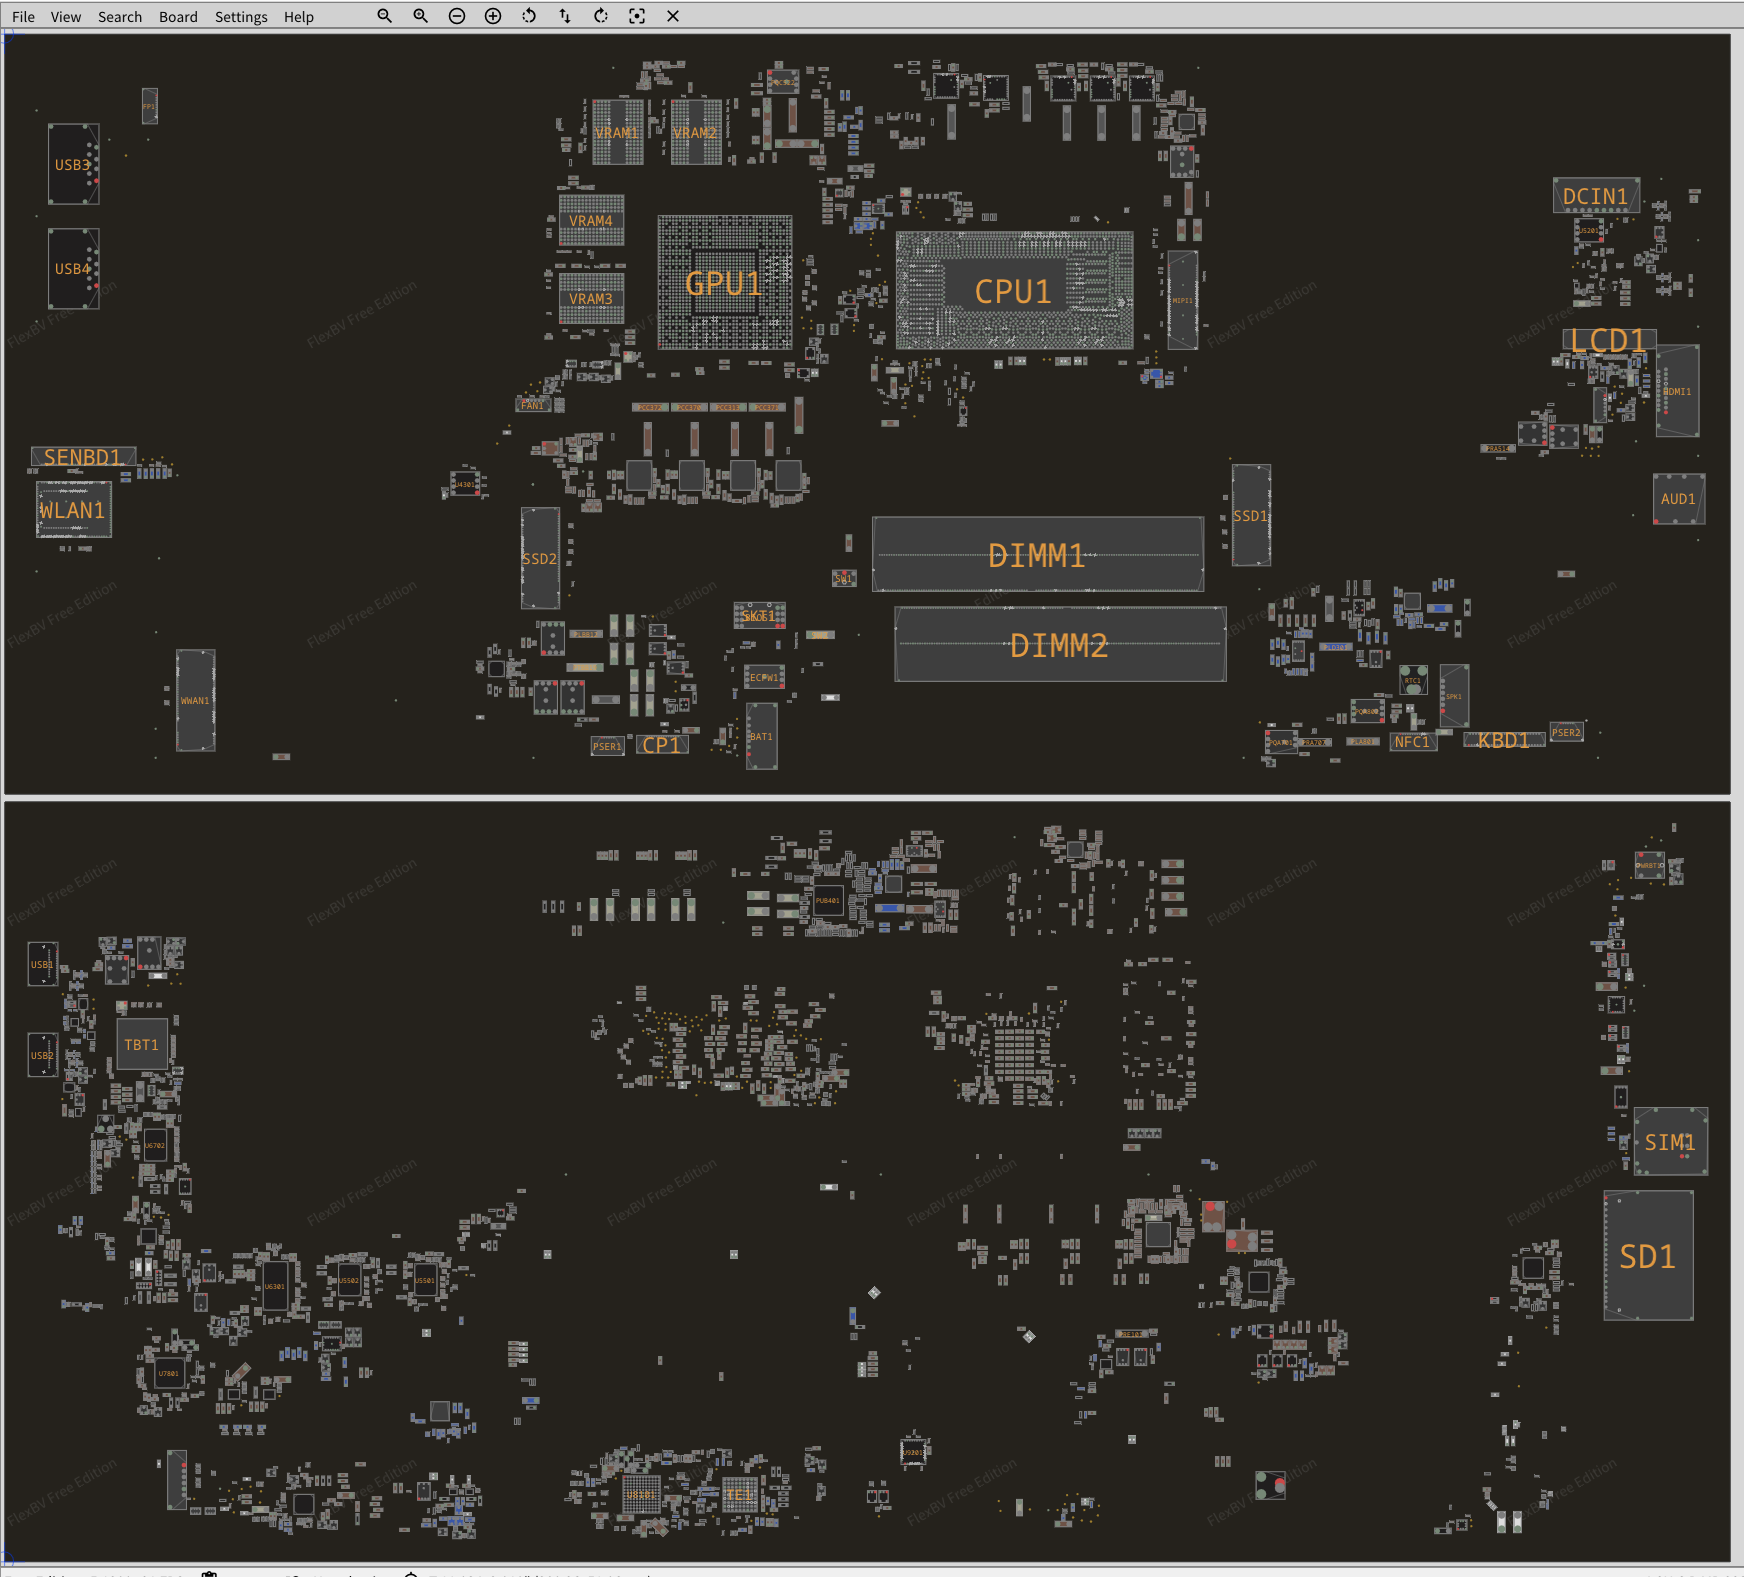Rotate the board clockwise
This screenshot has width=1744, height=1577.
click(x=601, y=16)
